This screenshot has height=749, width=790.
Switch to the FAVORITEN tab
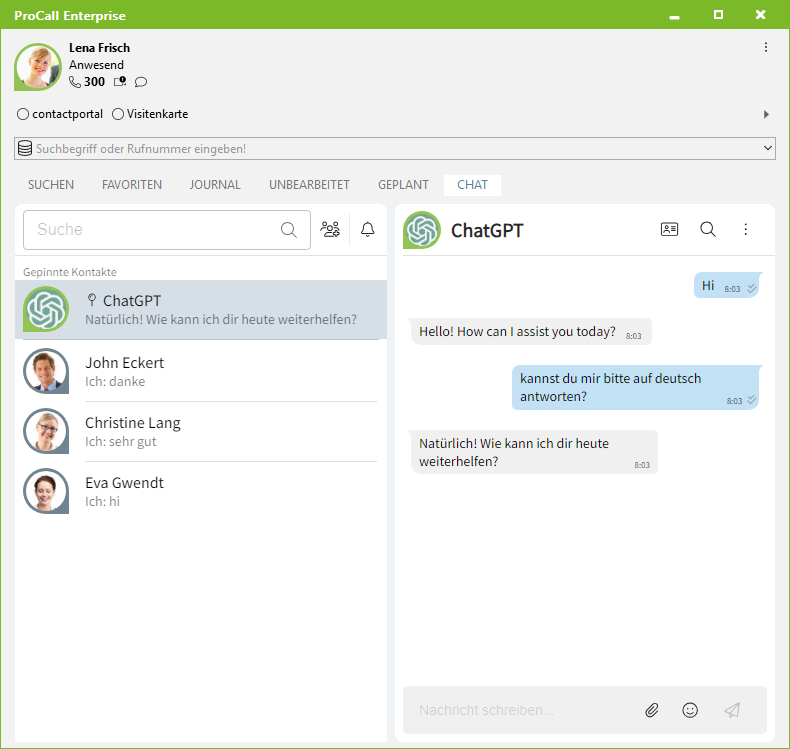point(132,185)
